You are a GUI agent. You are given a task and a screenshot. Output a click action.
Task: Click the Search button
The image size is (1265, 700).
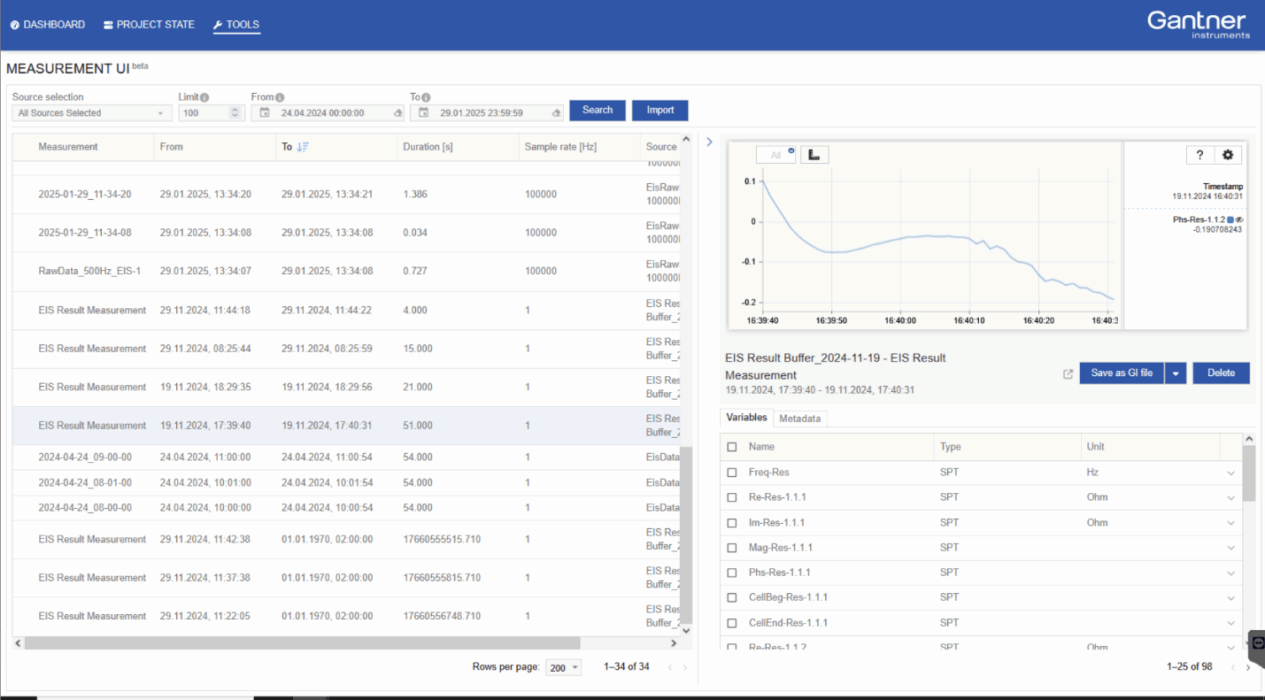[x=597, y=110]
